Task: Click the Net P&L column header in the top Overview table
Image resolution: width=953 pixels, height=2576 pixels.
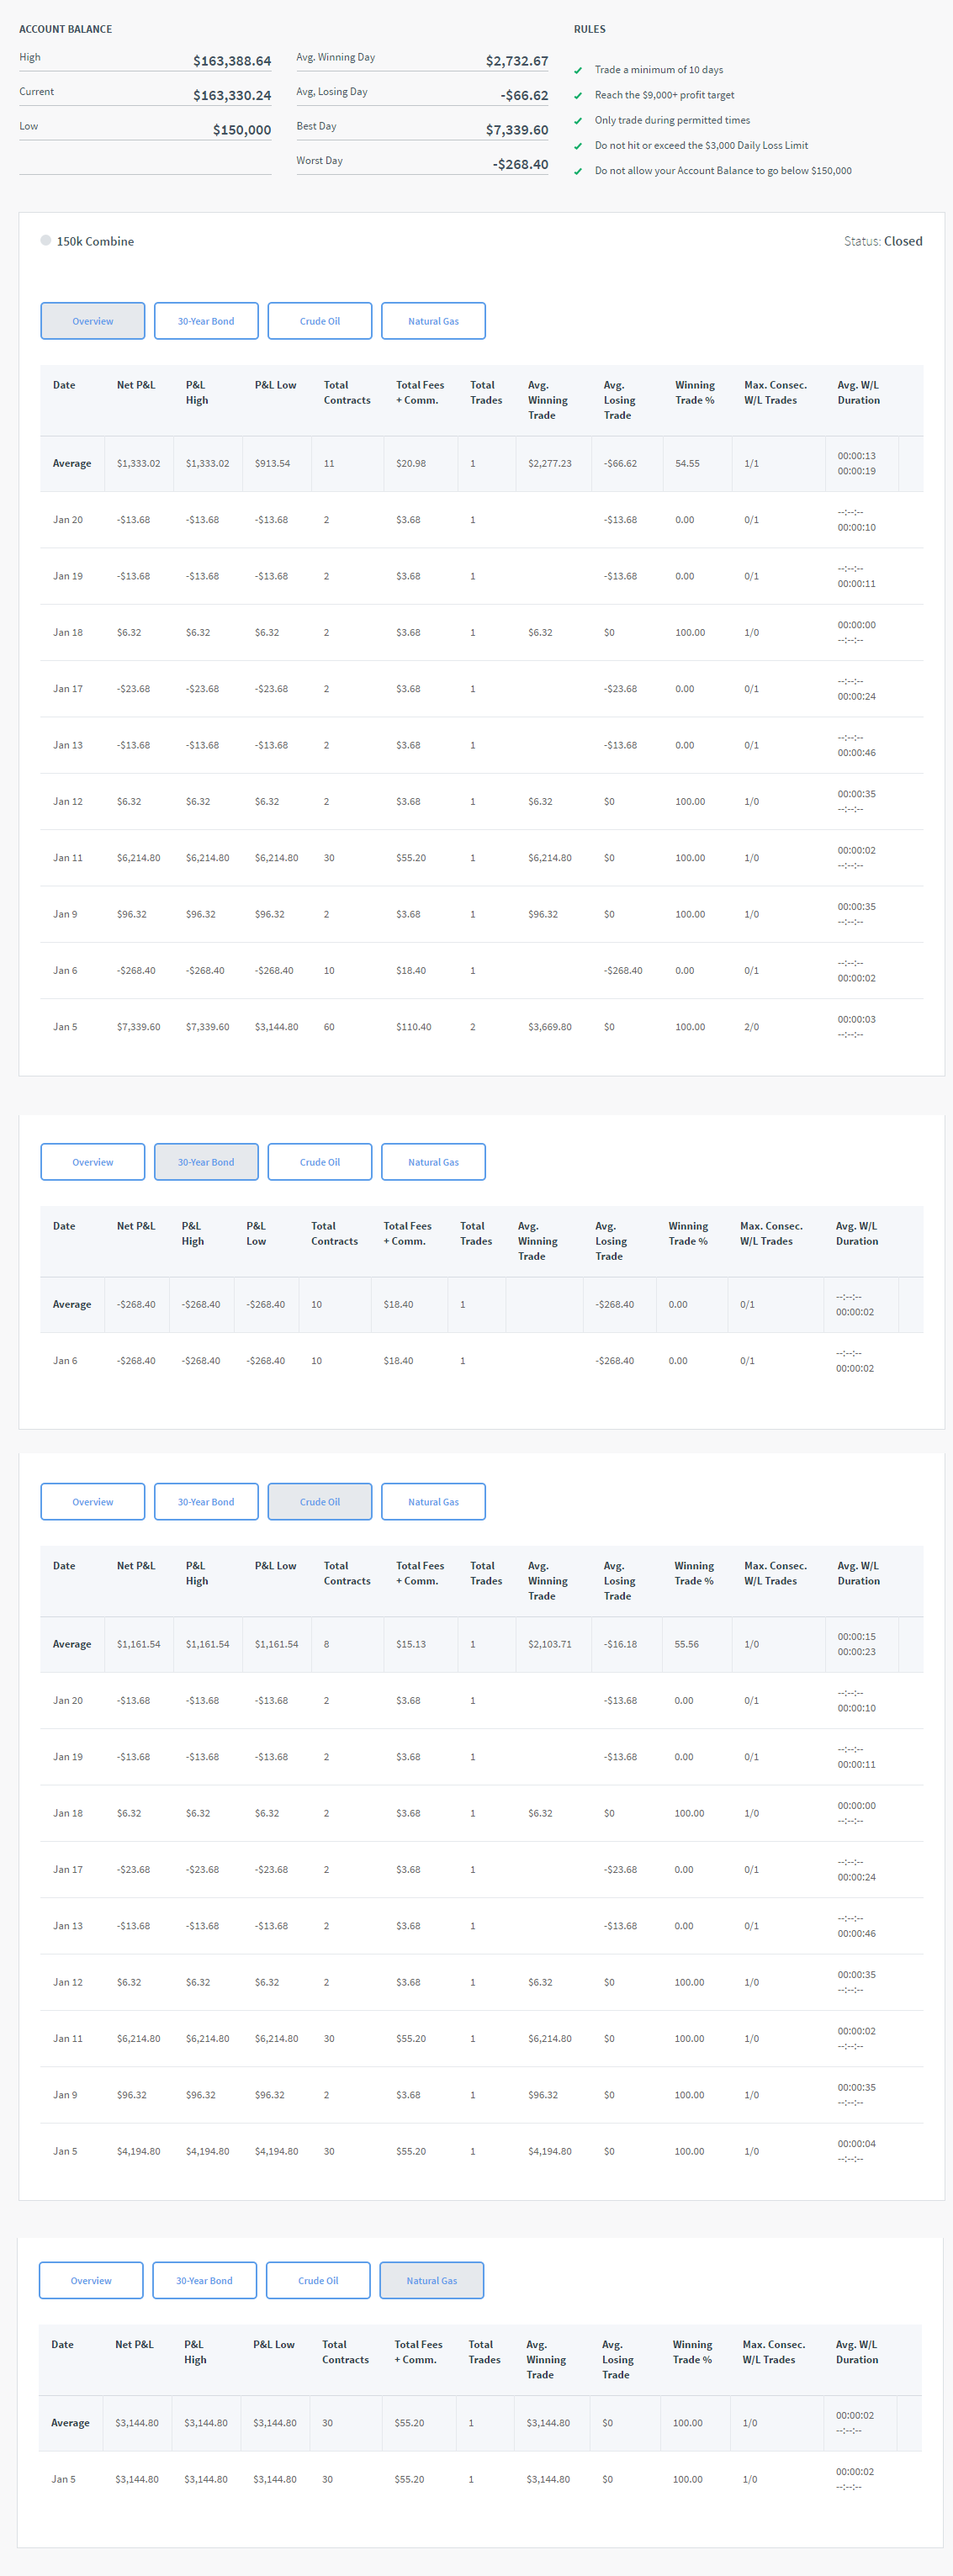Action: 136,385
